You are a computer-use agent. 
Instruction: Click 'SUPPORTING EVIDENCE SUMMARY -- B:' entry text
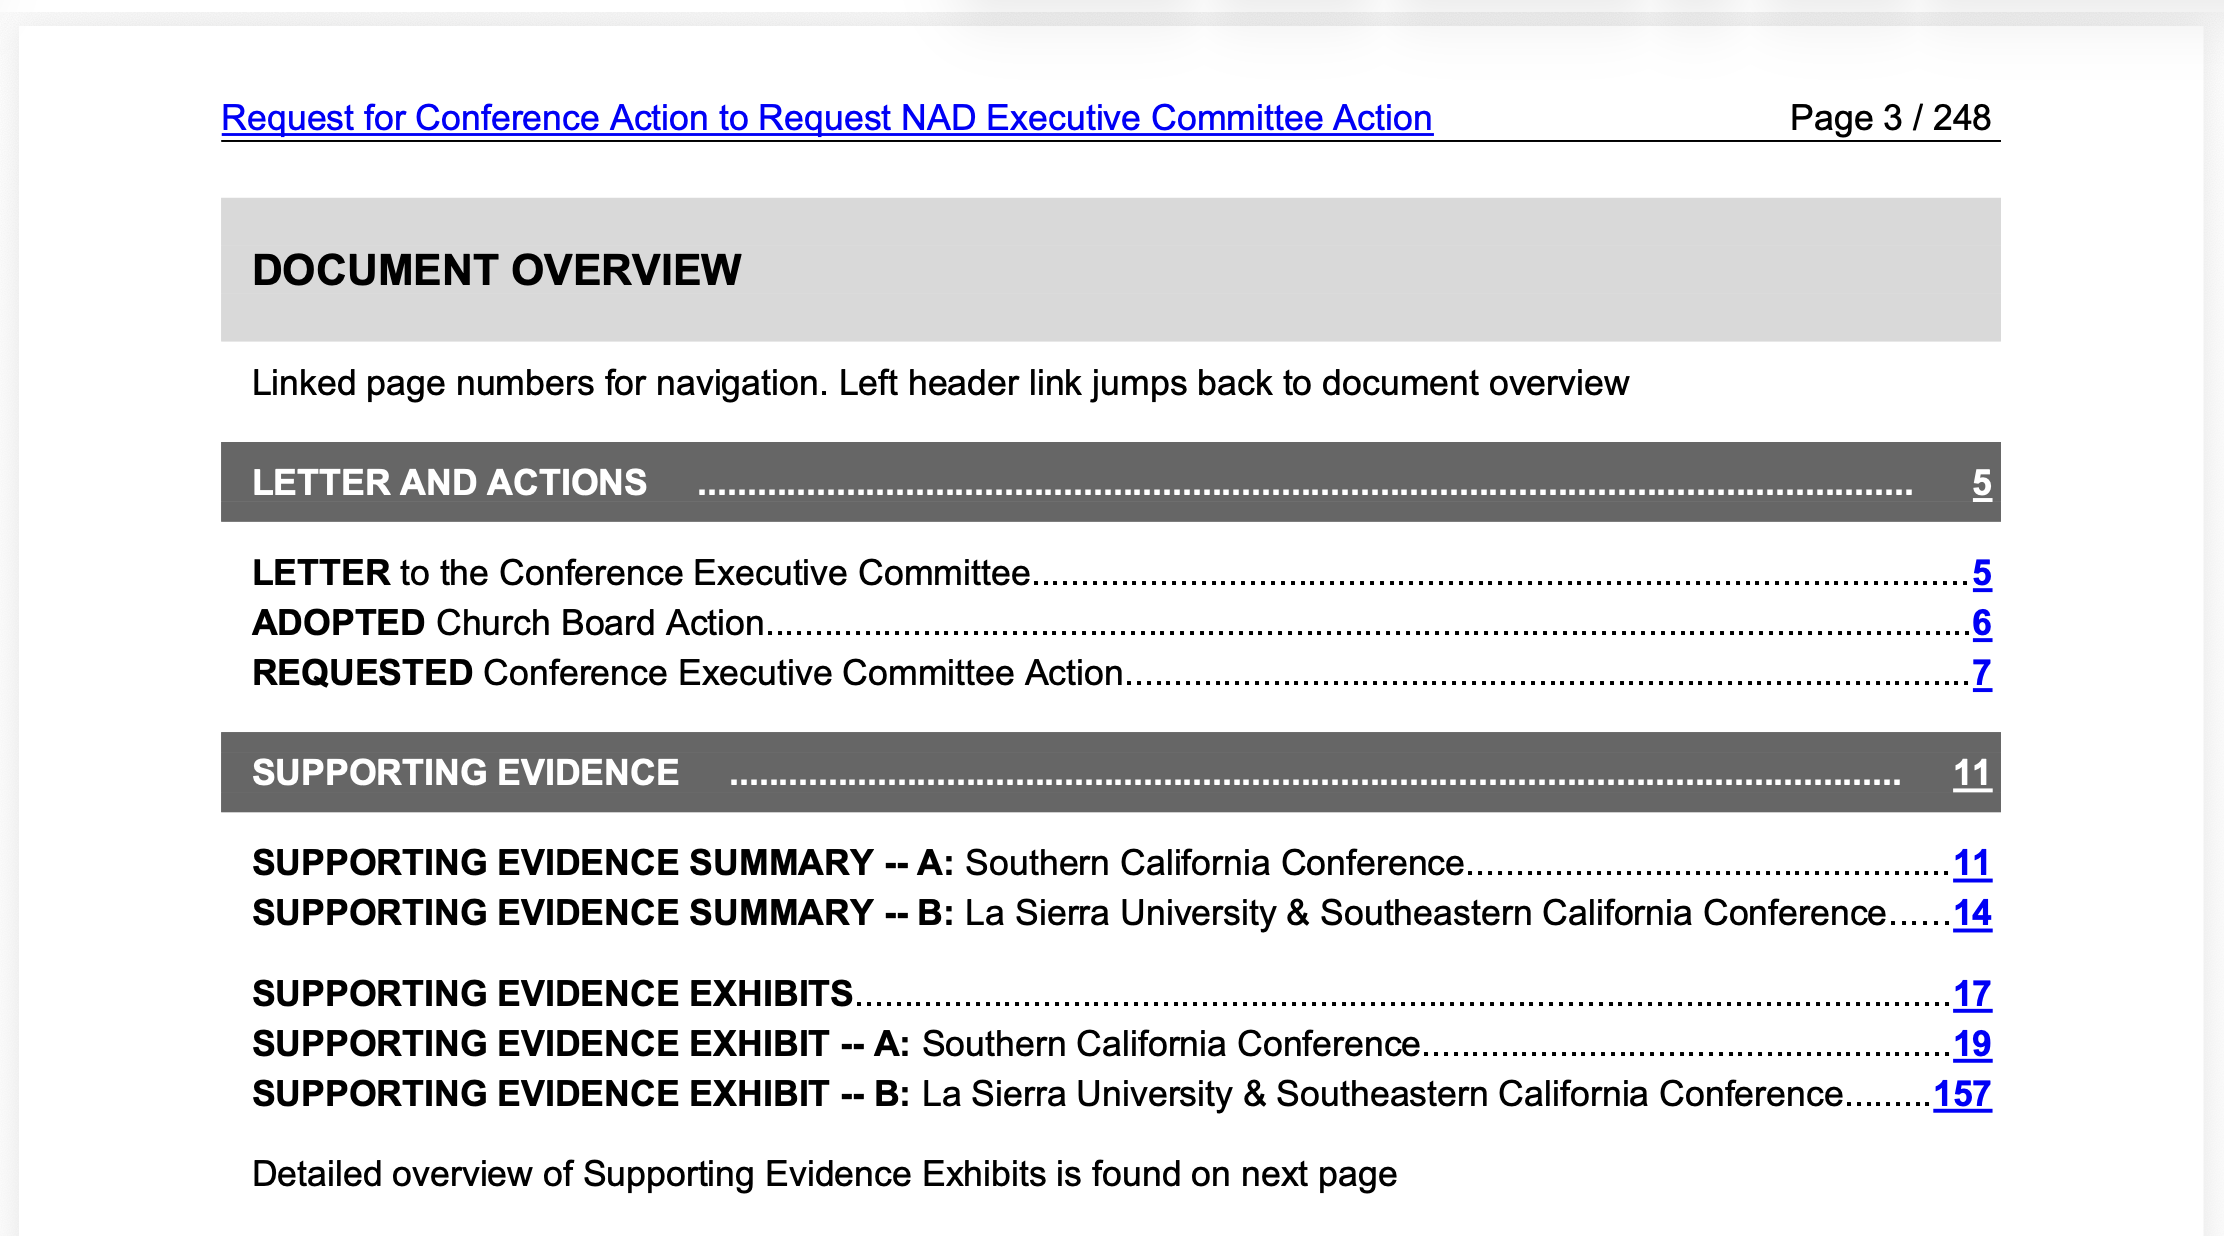pos(603,913)
